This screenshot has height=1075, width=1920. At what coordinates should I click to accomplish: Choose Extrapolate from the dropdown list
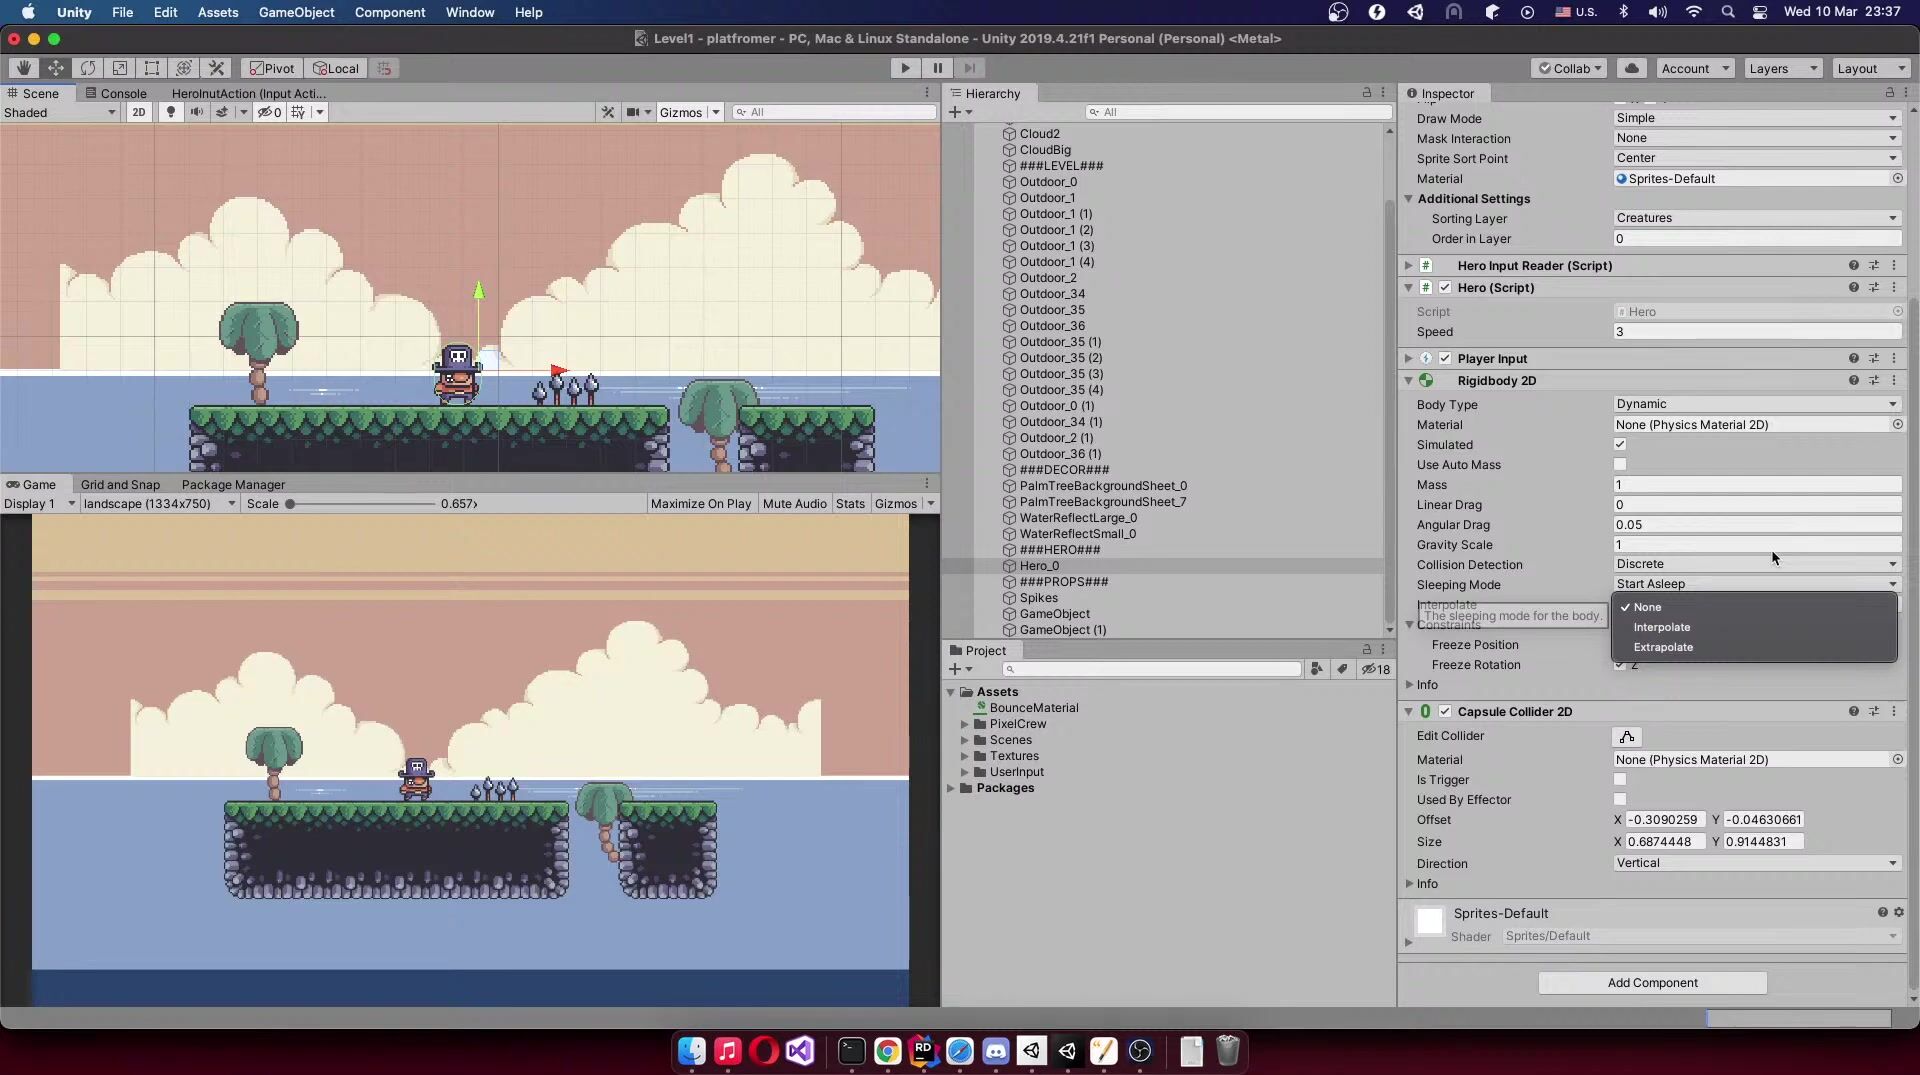point(1754,647)
